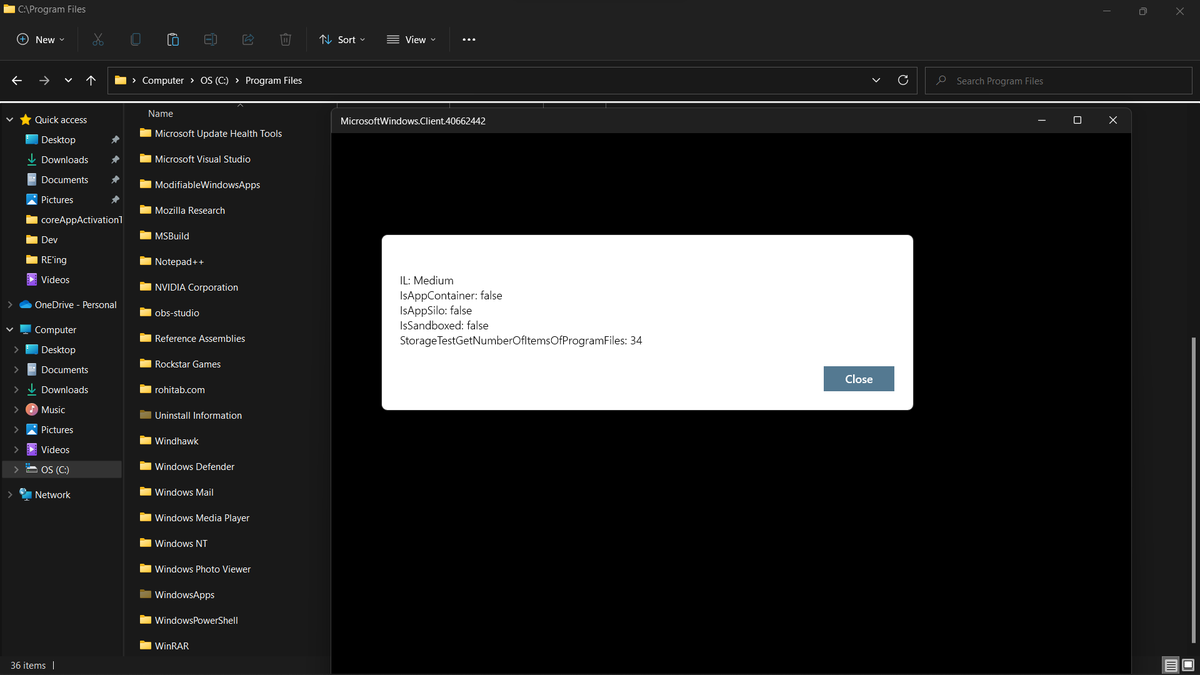Open the View dropdown
This screenshot has width=1200, height=675.
point(411,40)
